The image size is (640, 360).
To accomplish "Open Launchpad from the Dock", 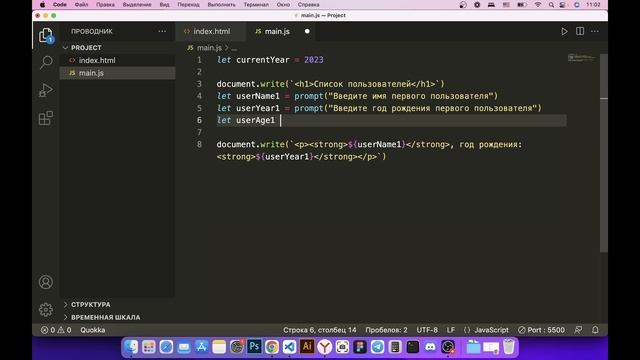I will point(149,347).
